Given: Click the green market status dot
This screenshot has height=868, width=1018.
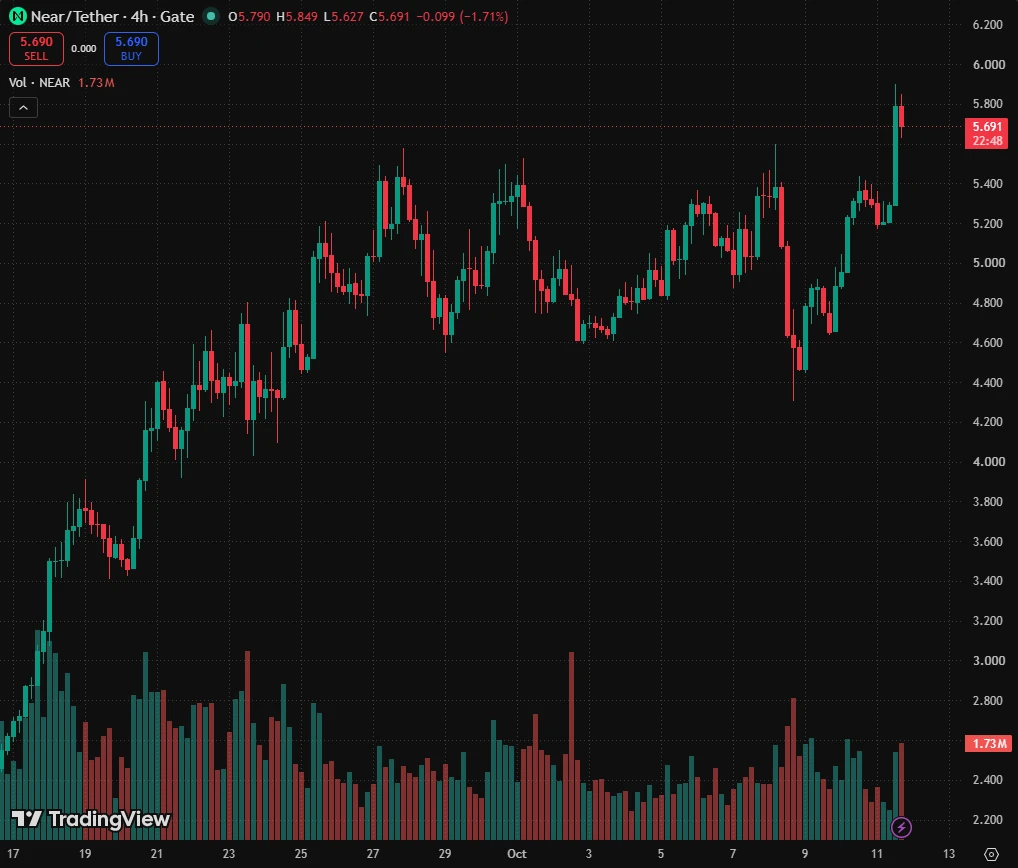Looking at the screenshot, I should pos(211,16).
